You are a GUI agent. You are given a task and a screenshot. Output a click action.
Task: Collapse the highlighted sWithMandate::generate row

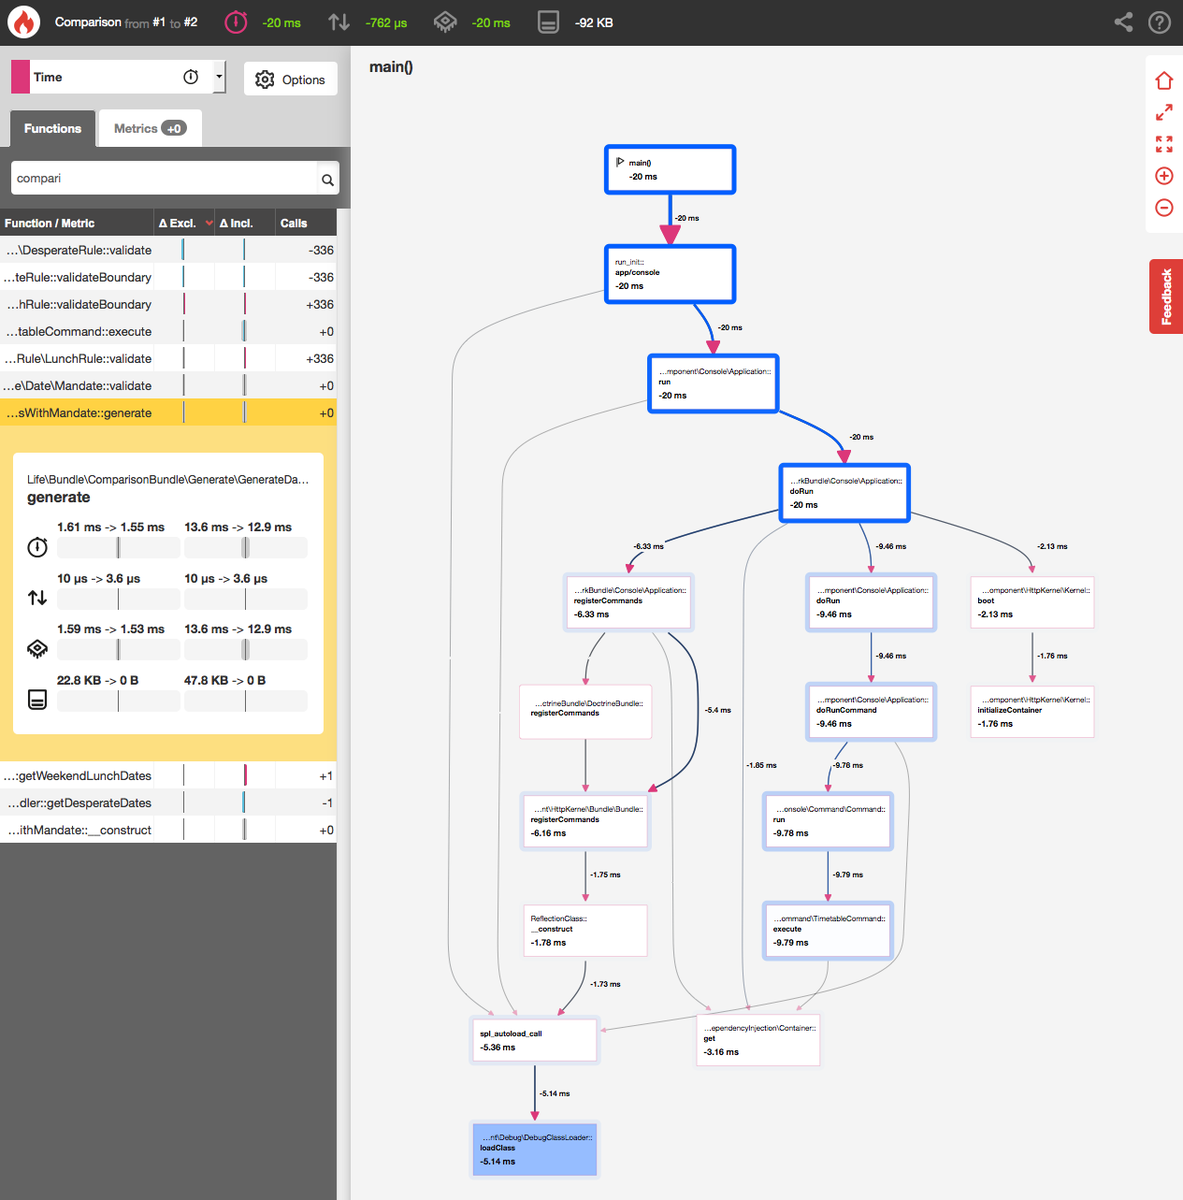(x=168, y=412)
